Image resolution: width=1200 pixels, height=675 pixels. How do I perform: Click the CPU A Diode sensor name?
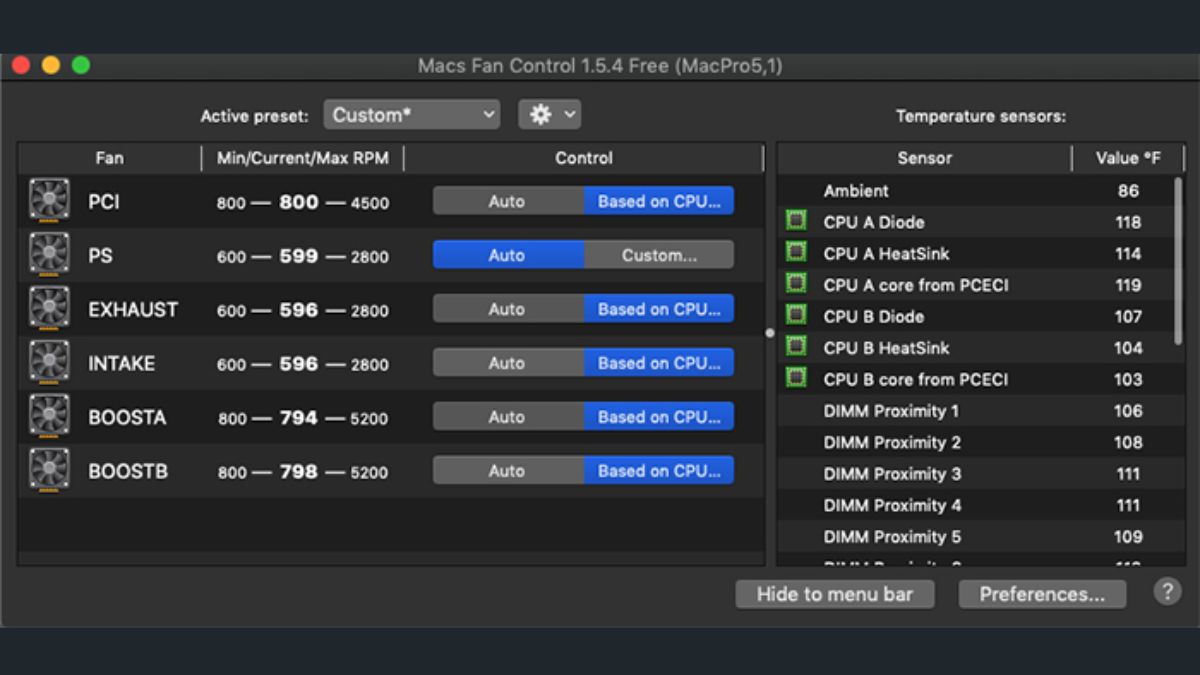point(874,222)
